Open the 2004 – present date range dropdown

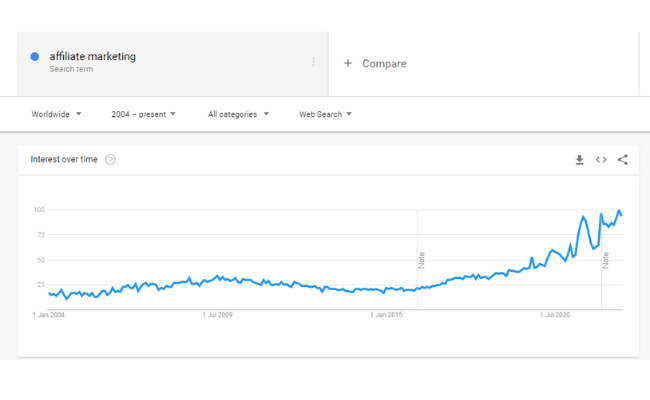[143, 114]
